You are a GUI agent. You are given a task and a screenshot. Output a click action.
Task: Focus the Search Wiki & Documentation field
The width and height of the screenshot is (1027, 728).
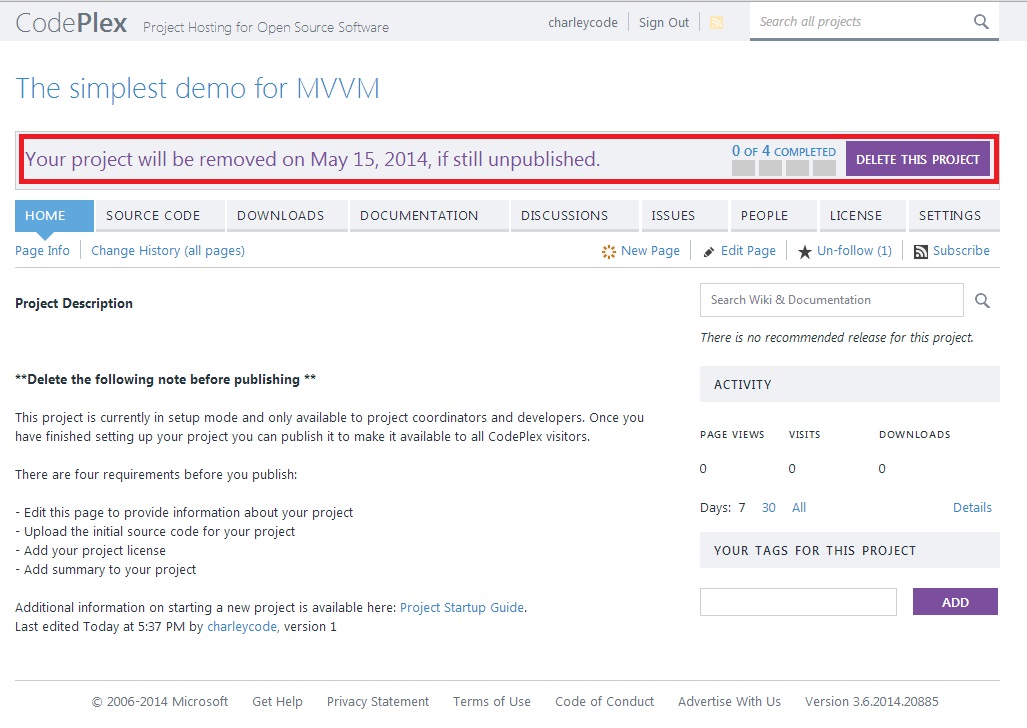click(x=832, y=300)
